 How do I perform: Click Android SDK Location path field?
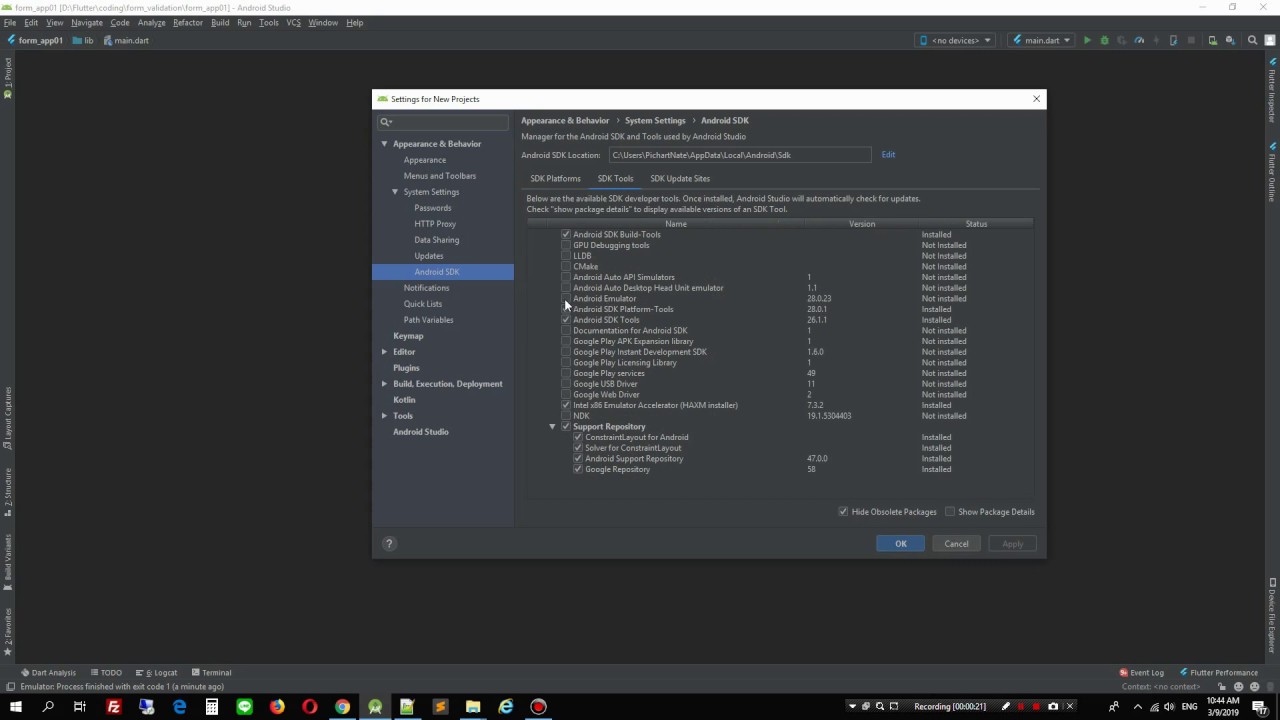coord(739,155)
